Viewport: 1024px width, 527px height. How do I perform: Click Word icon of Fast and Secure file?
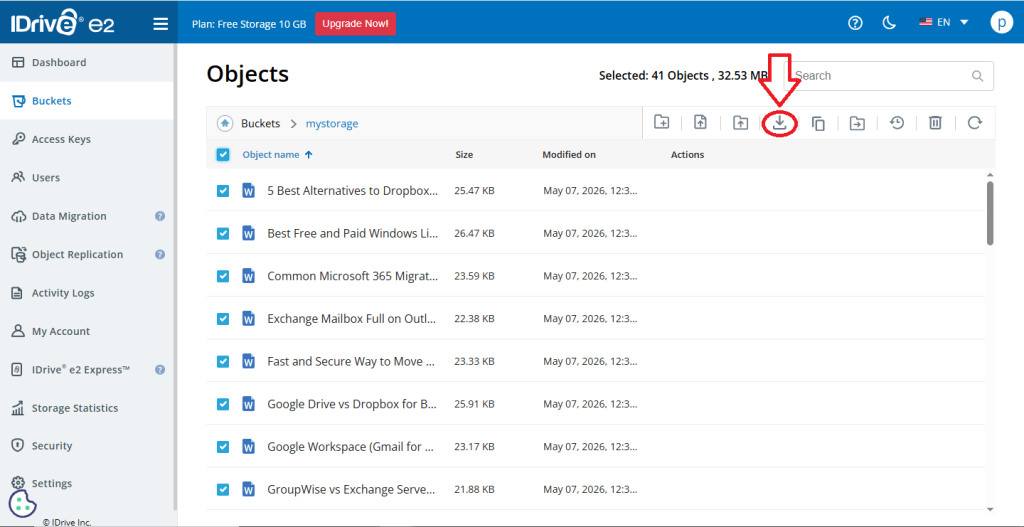point(248,361)
